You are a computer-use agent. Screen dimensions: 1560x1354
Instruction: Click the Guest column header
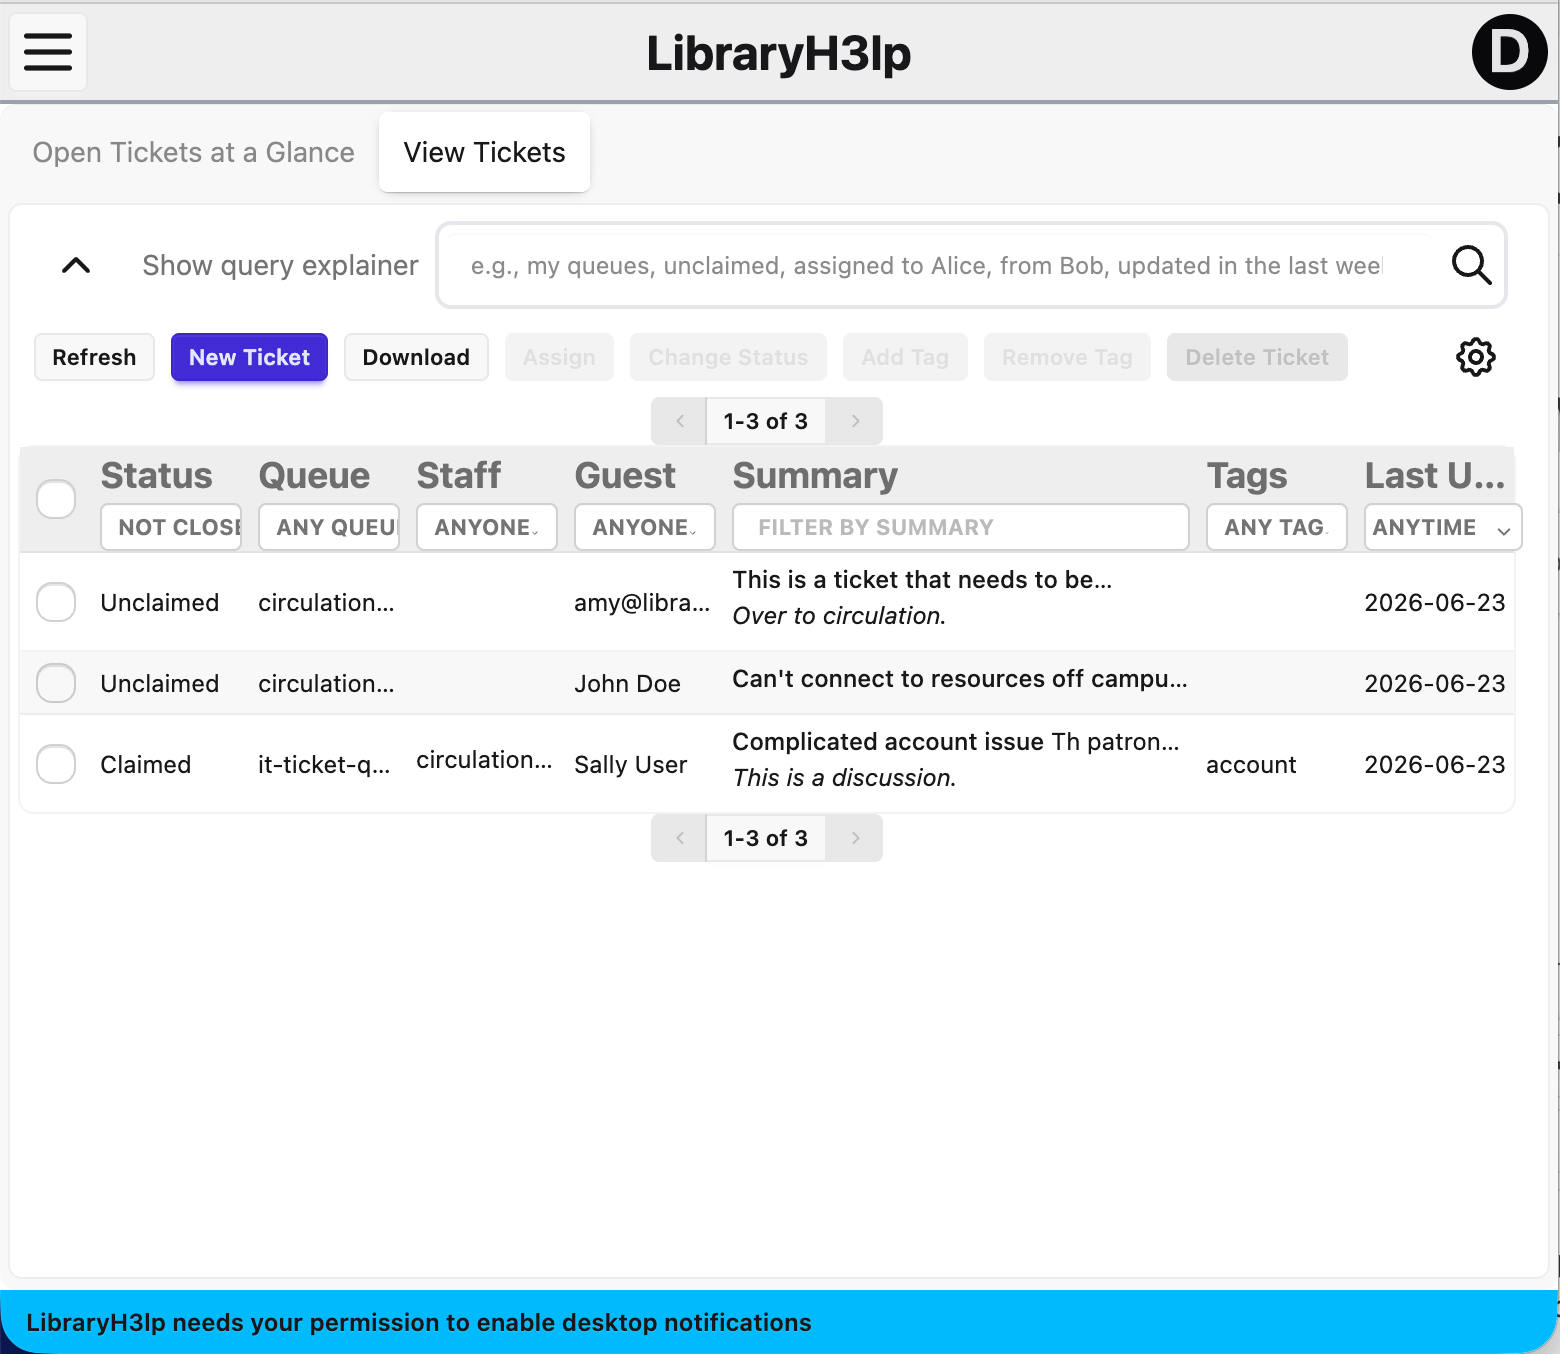(x=626, y=475)
